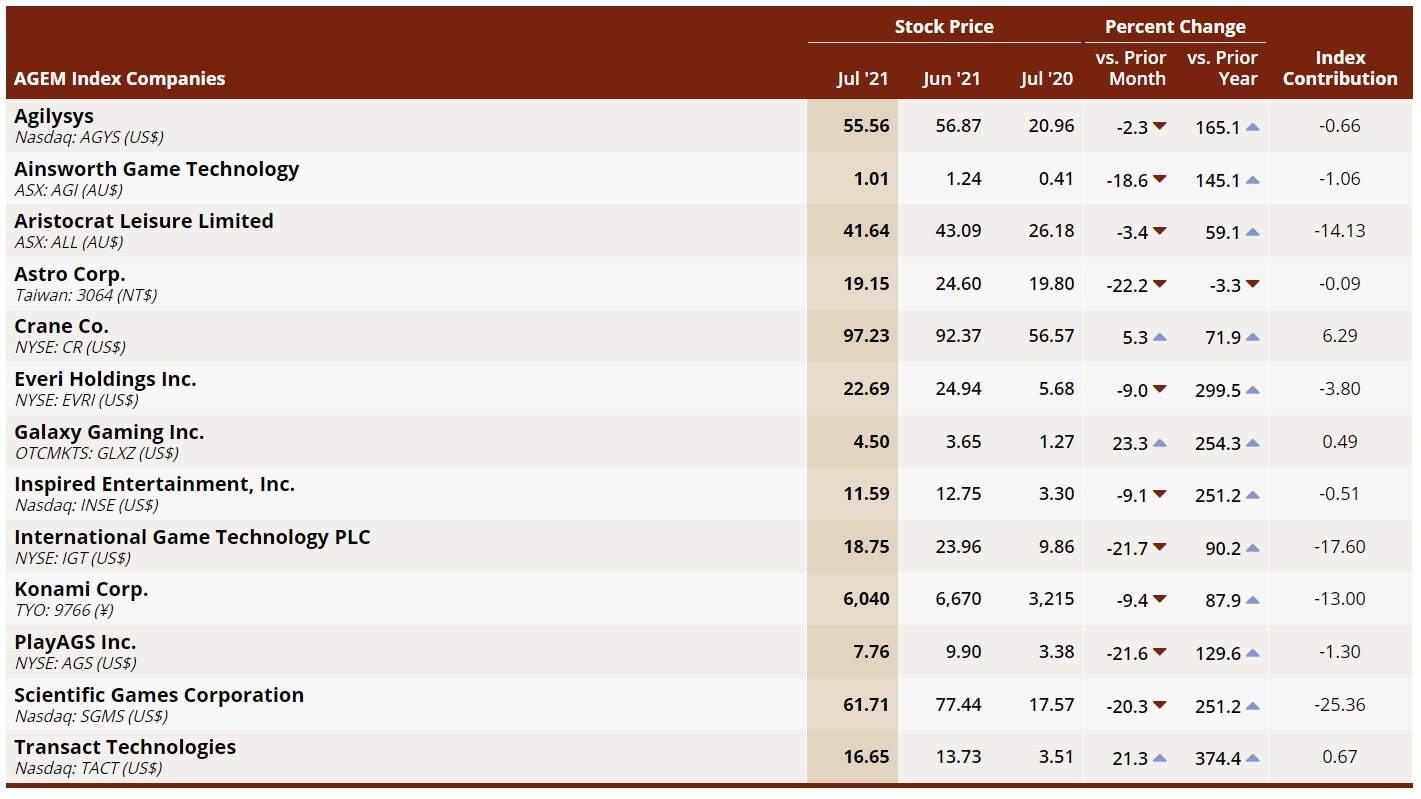Click the up arrow beside Crane Co. 5.3

coord(1159,337)
